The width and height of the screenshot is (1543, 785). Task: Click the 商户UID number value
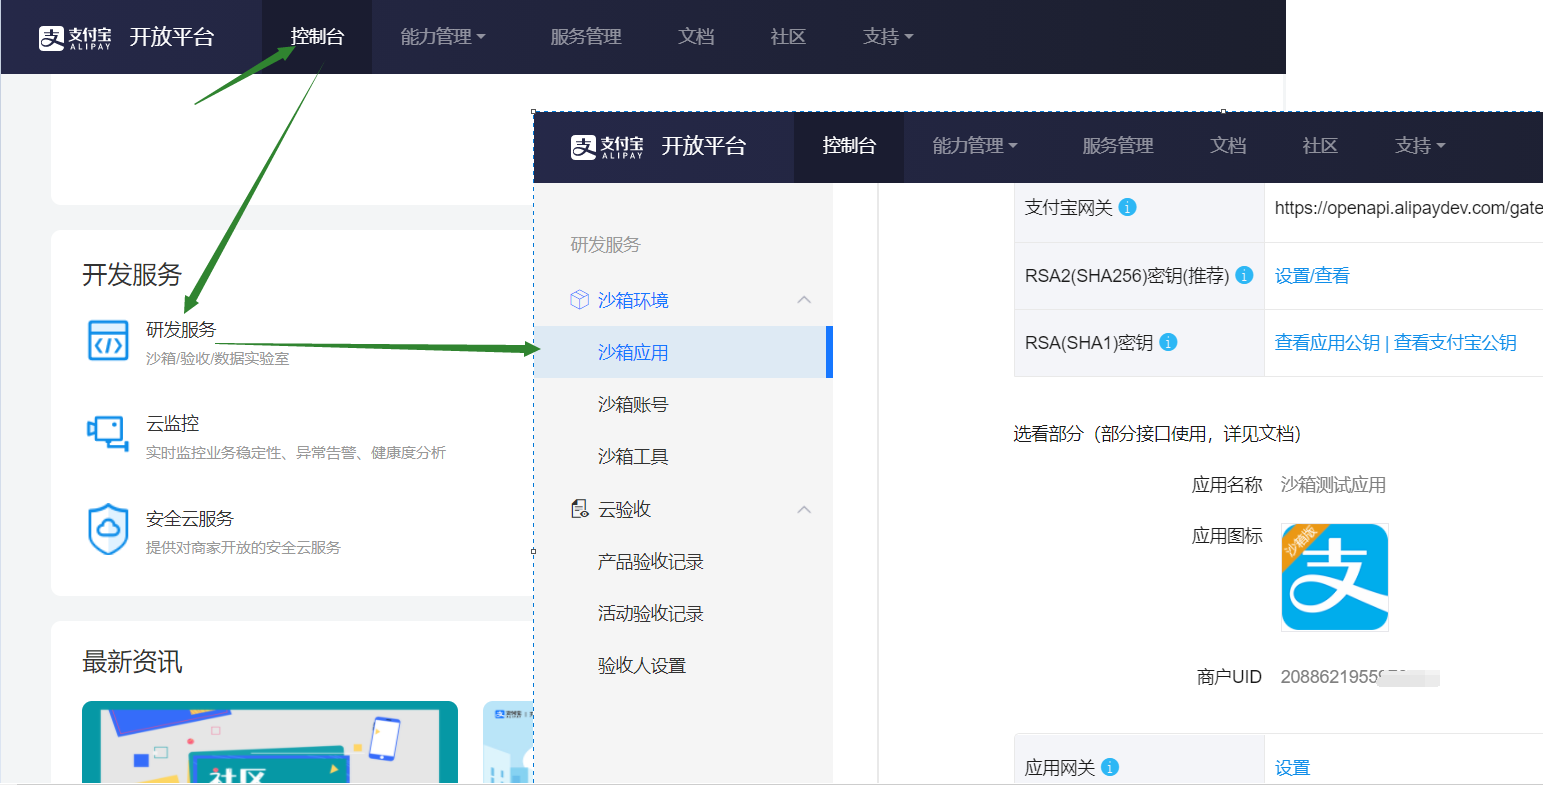[1360, 677]
